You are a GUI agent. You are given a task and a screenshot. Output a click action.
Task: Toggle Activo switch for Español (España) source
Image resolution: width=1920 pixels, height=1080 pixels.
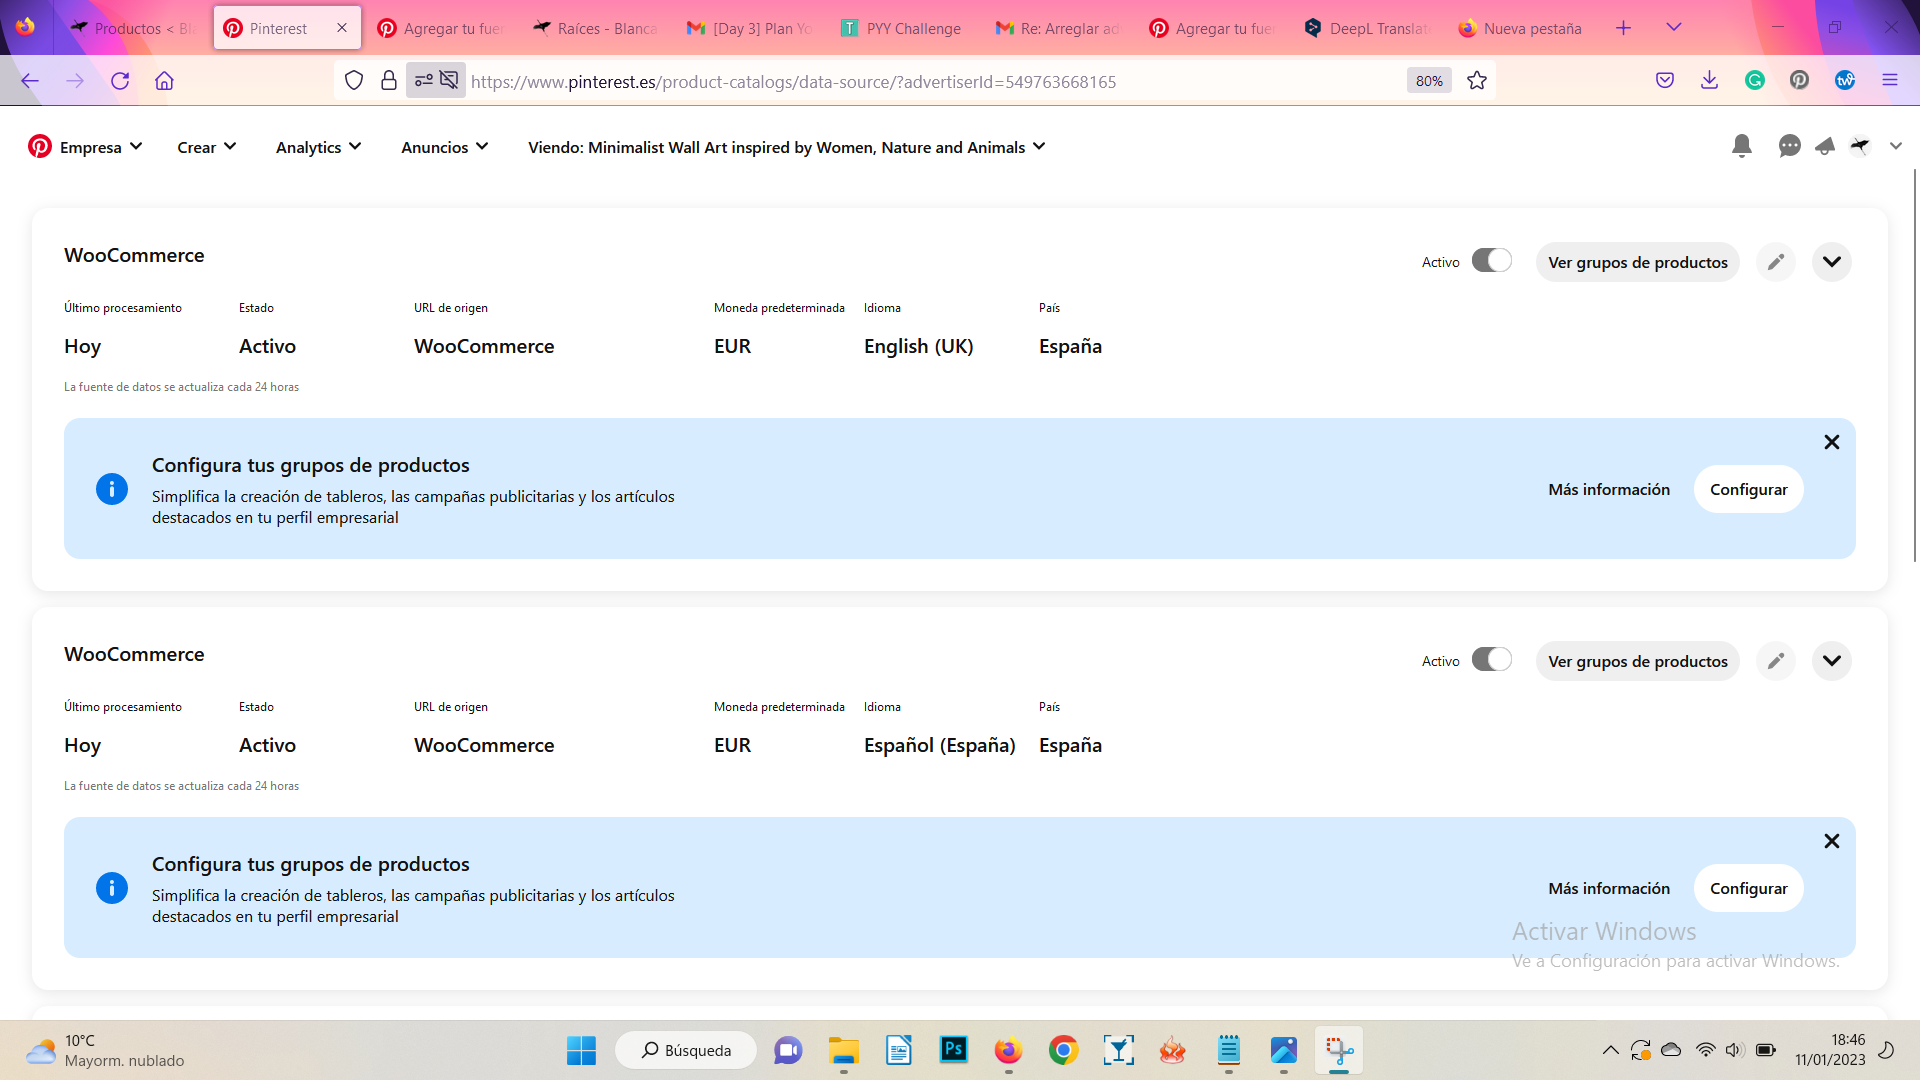[x=1491, y=660]
